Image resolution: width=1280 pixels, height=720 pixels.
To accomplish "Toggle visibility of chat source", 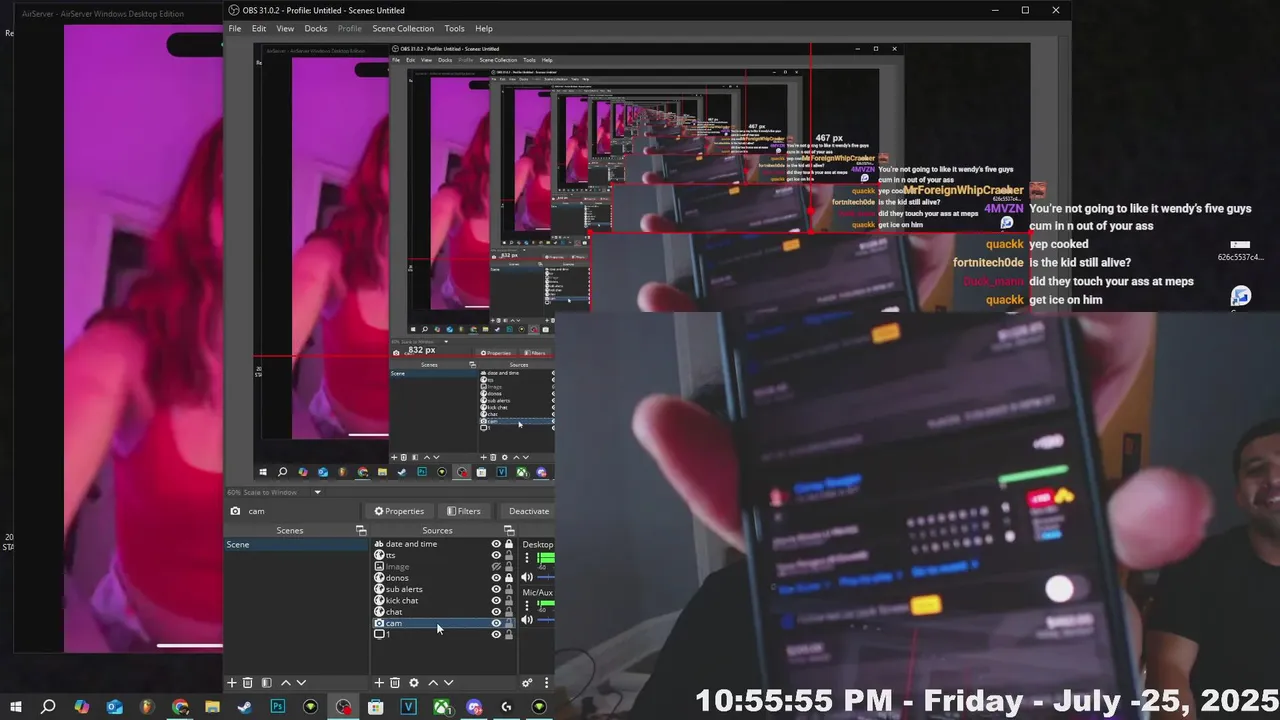I will pos(496,612).
